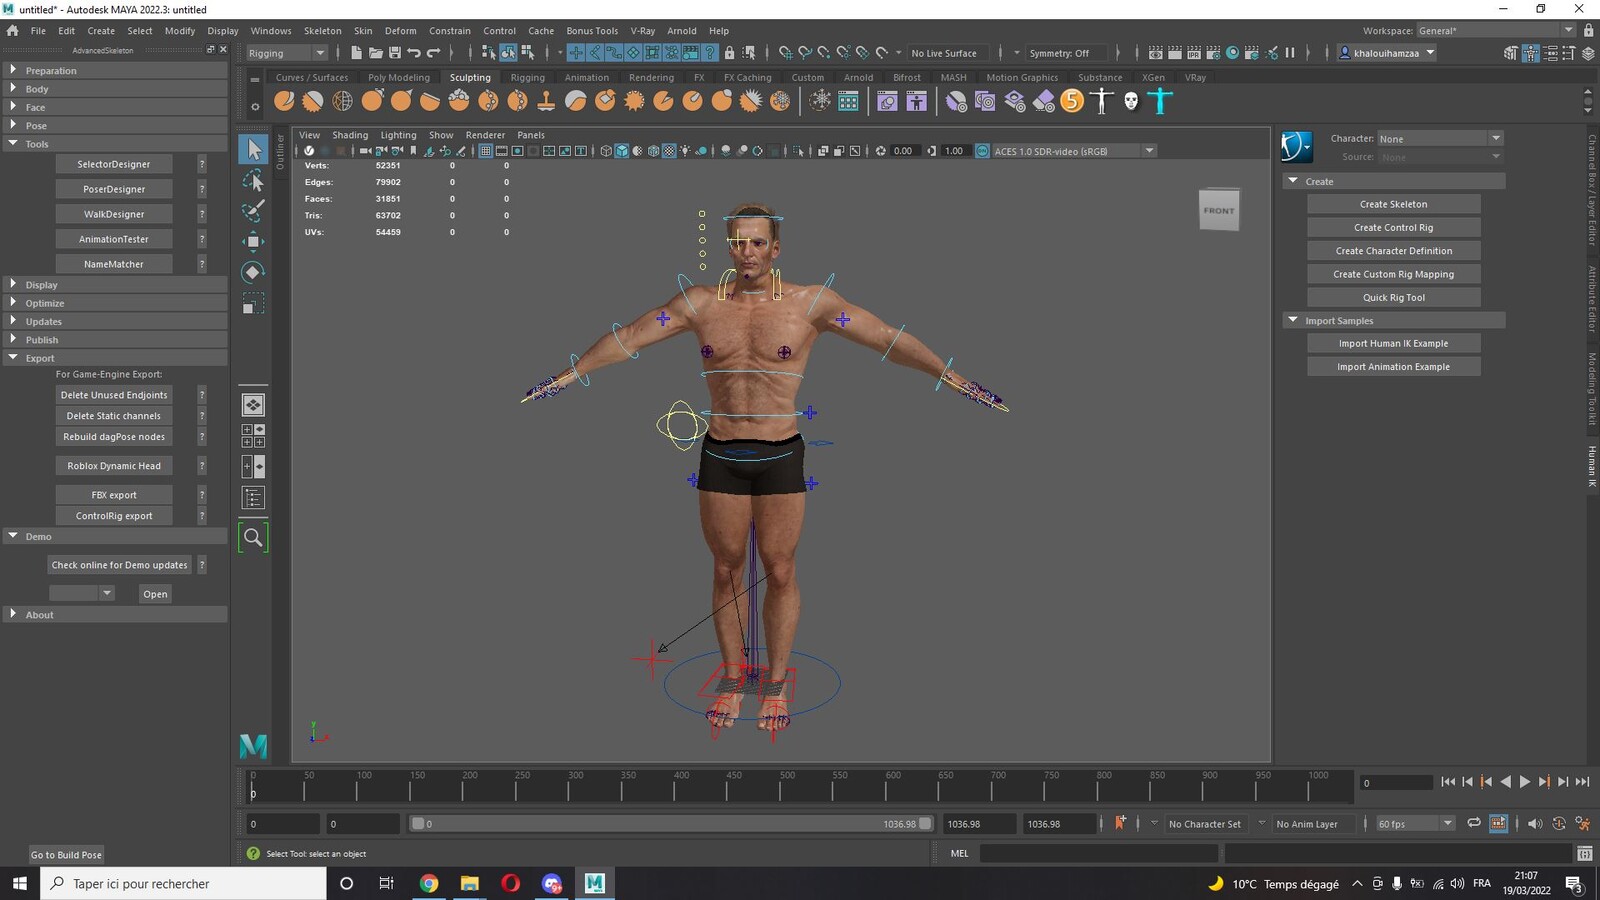Click the new scene file icon

click(x=356, y=53)
